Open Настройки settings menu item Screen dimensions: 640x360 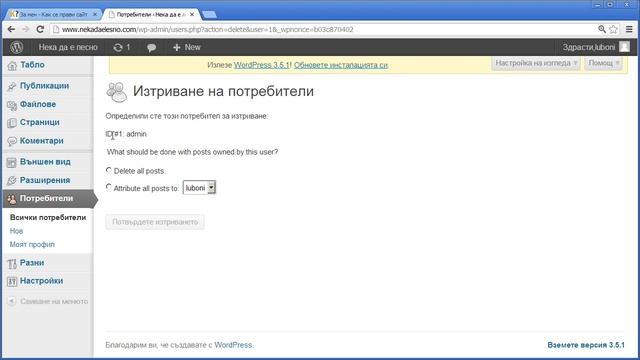click(42, 281)
